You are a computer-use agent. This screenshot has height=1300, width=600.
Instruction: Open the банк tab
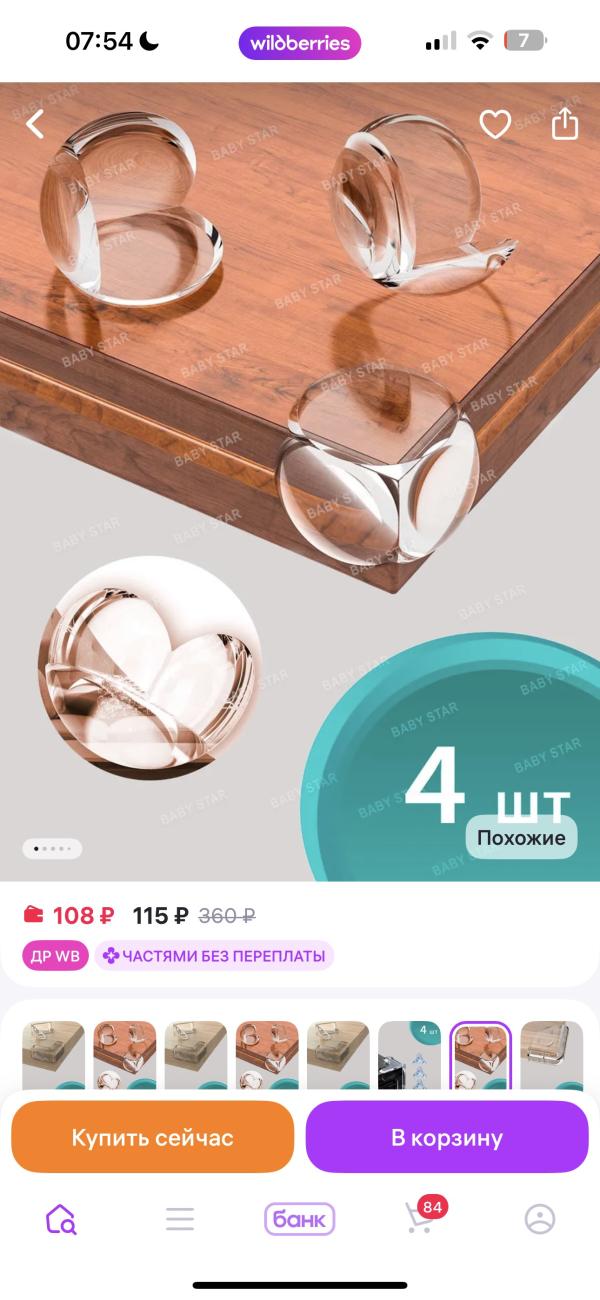(299, 1219)
